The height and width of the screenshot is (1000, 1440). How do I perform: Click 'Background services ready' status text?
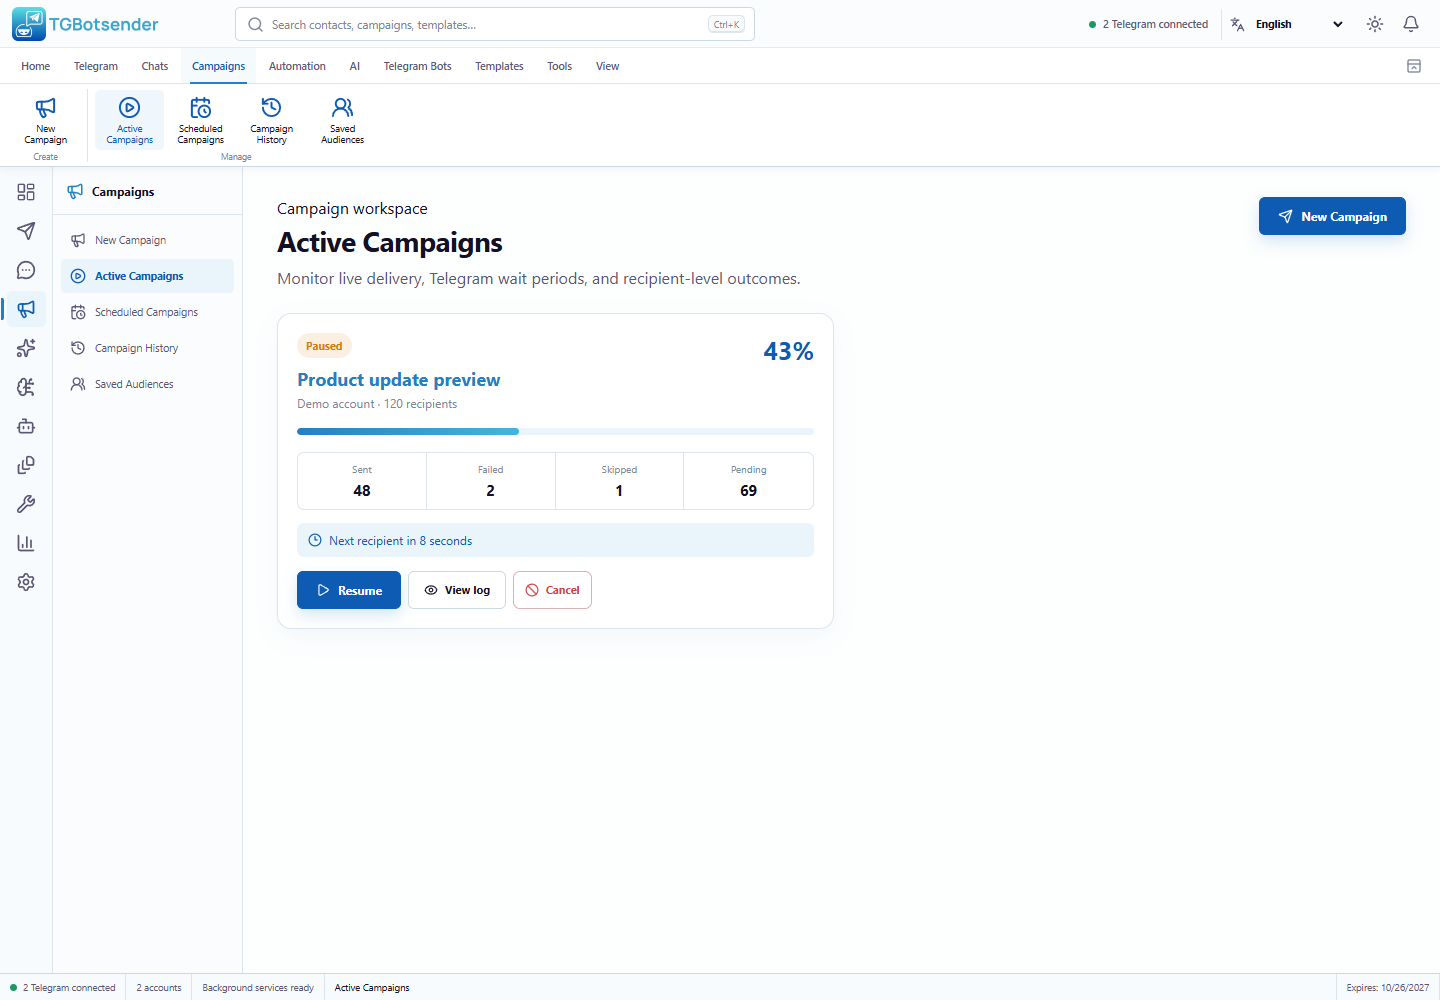click(x=258, y=988)
